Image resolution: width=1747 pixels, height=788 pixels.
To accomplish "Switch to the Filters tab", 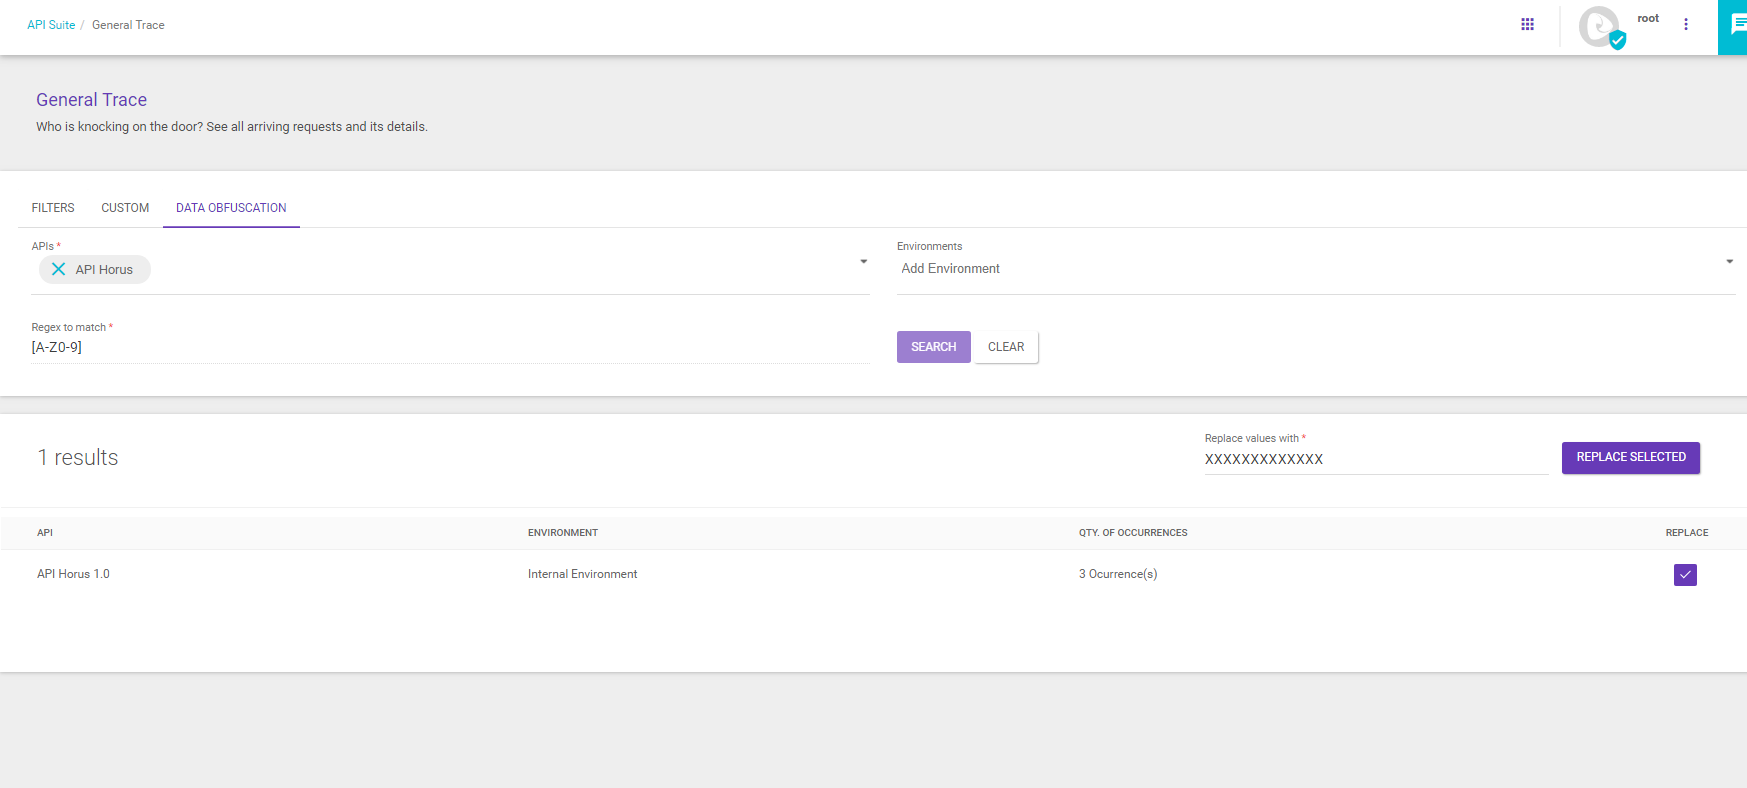I will pyautogui.click(x=53, y=208).
